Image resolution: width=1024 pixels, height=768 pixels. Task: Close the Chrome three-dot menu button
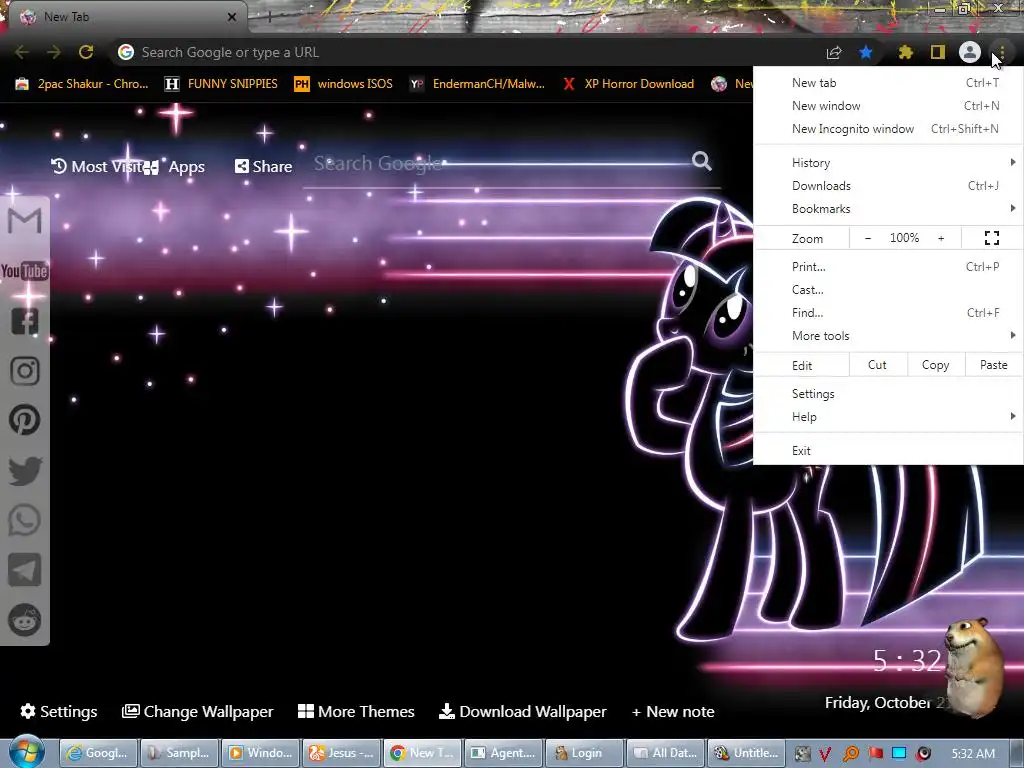tap(1002, 52)
